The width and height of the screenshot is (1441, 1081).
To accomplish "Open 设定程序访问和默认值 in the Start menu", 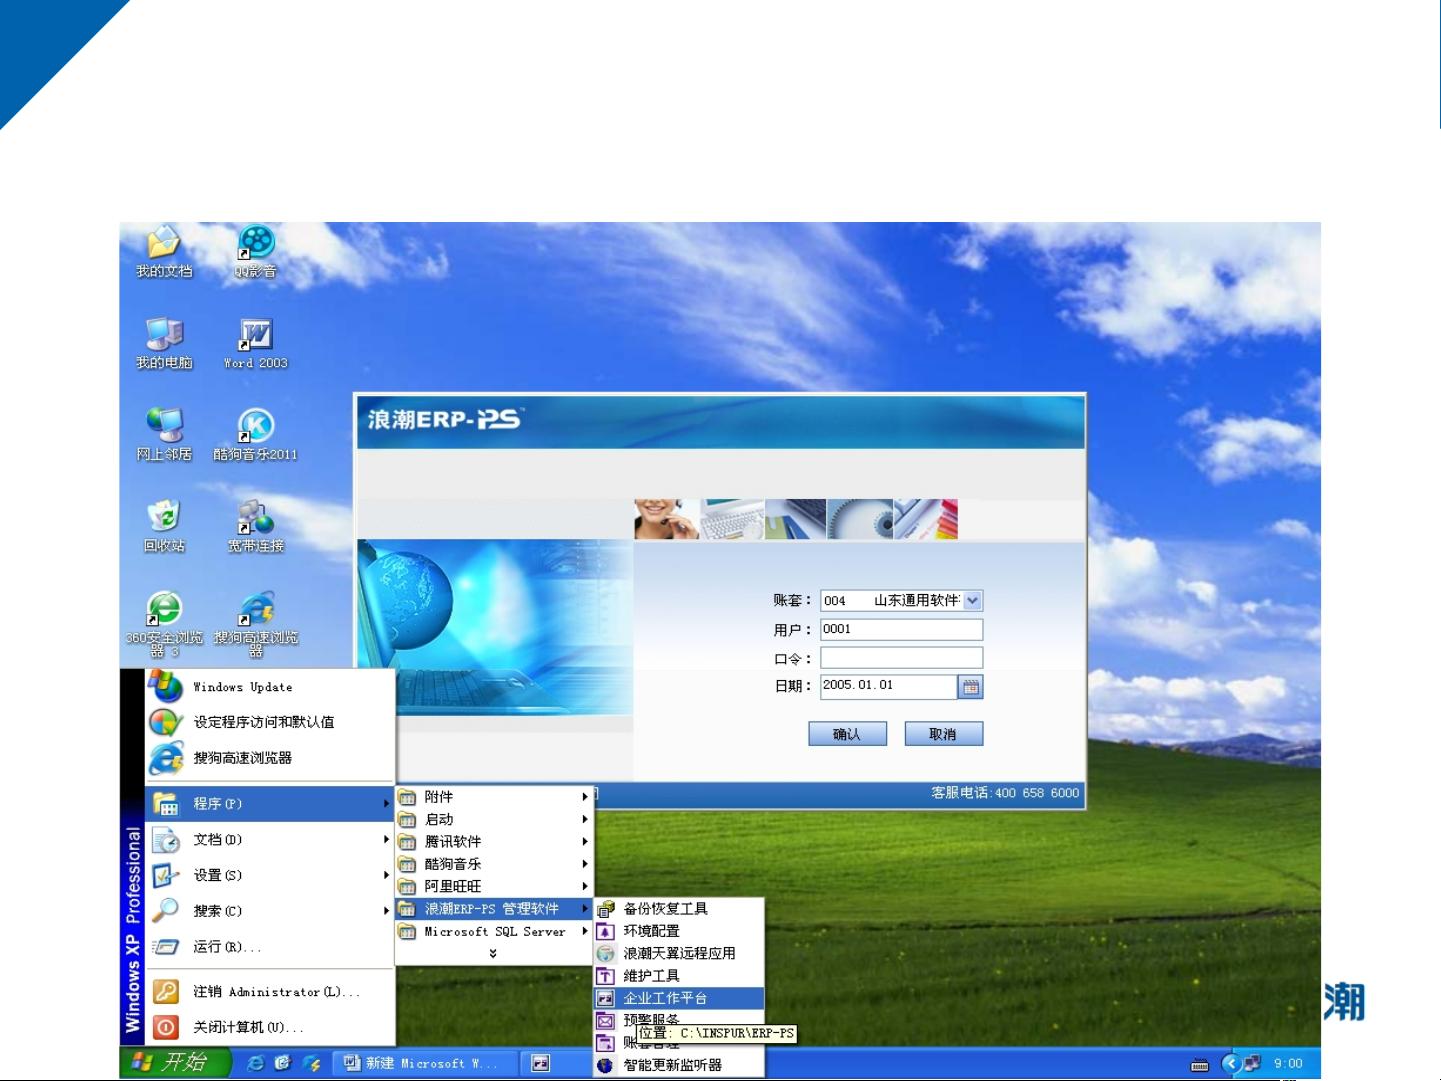I will pyautogui.click(x=270, y=722).
